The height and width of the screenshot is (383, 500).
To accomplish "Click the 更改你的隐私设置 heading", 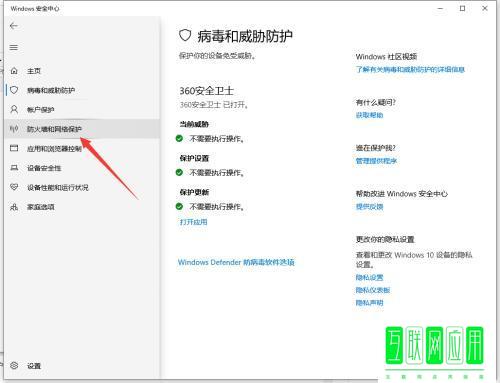I will (385, 239).
